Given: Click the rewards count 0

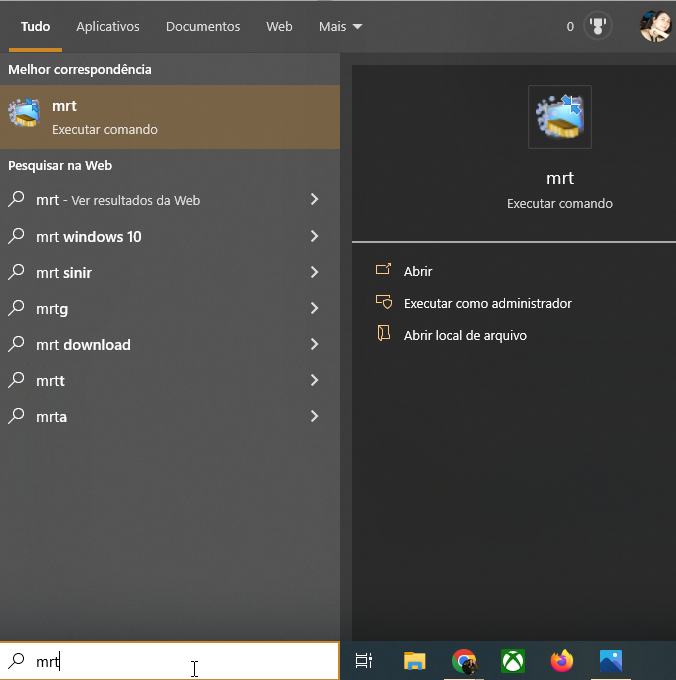Looking at the screenshot, I should click(570, 26).
